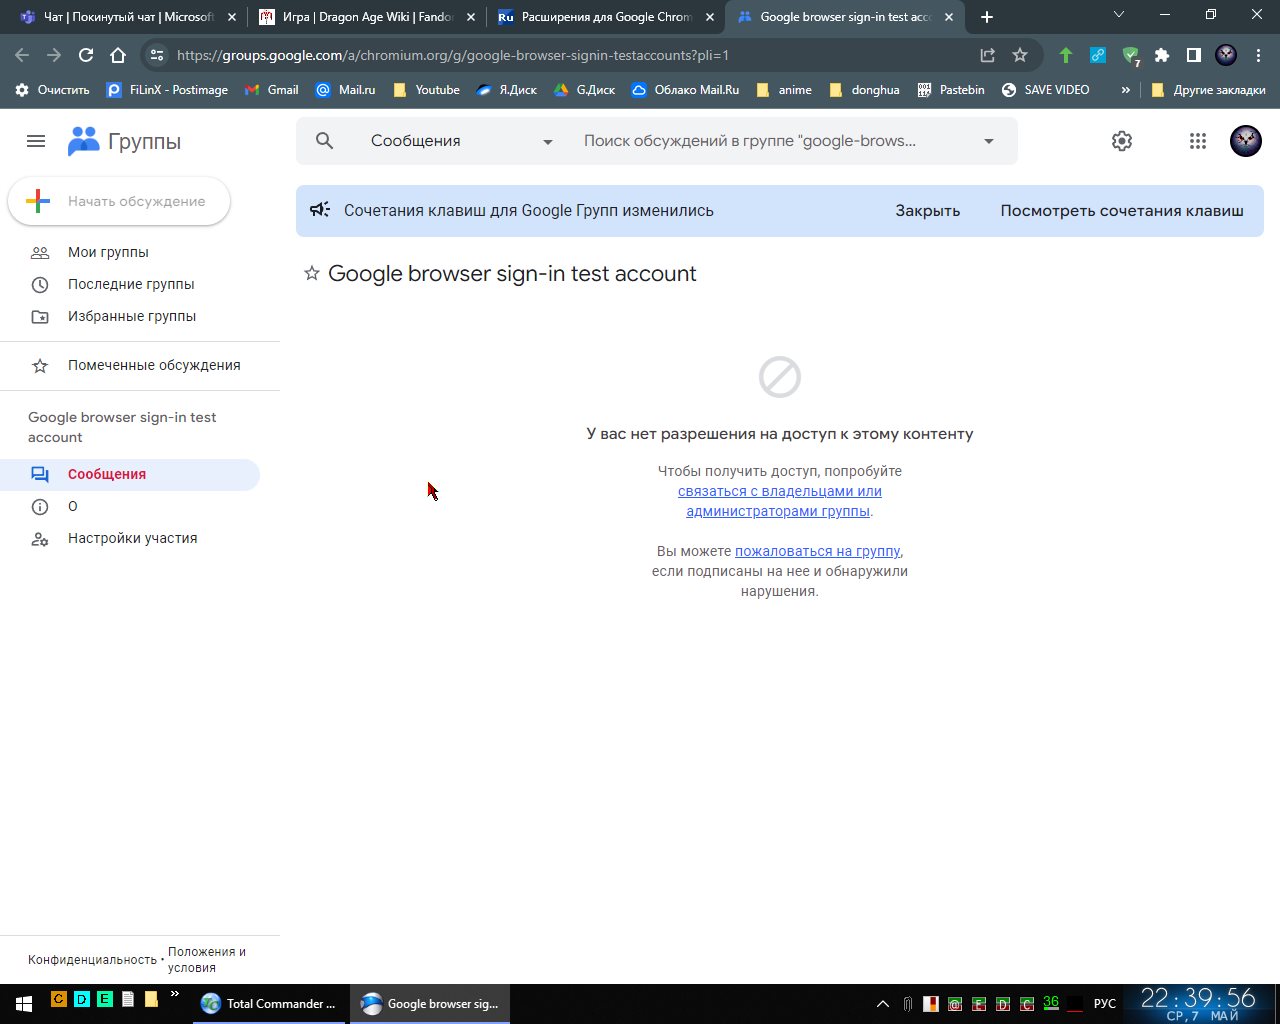The height and width of the screenshot is (1024, 1280).
Task: Open 'Положения и условия' footer link
Action: click(207, 960)
